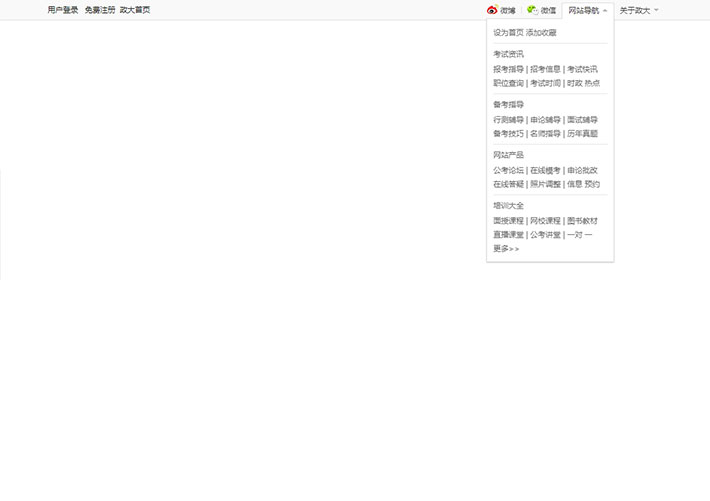
Task: Click the WeChat (微信) icon
Action: (532, 10)
